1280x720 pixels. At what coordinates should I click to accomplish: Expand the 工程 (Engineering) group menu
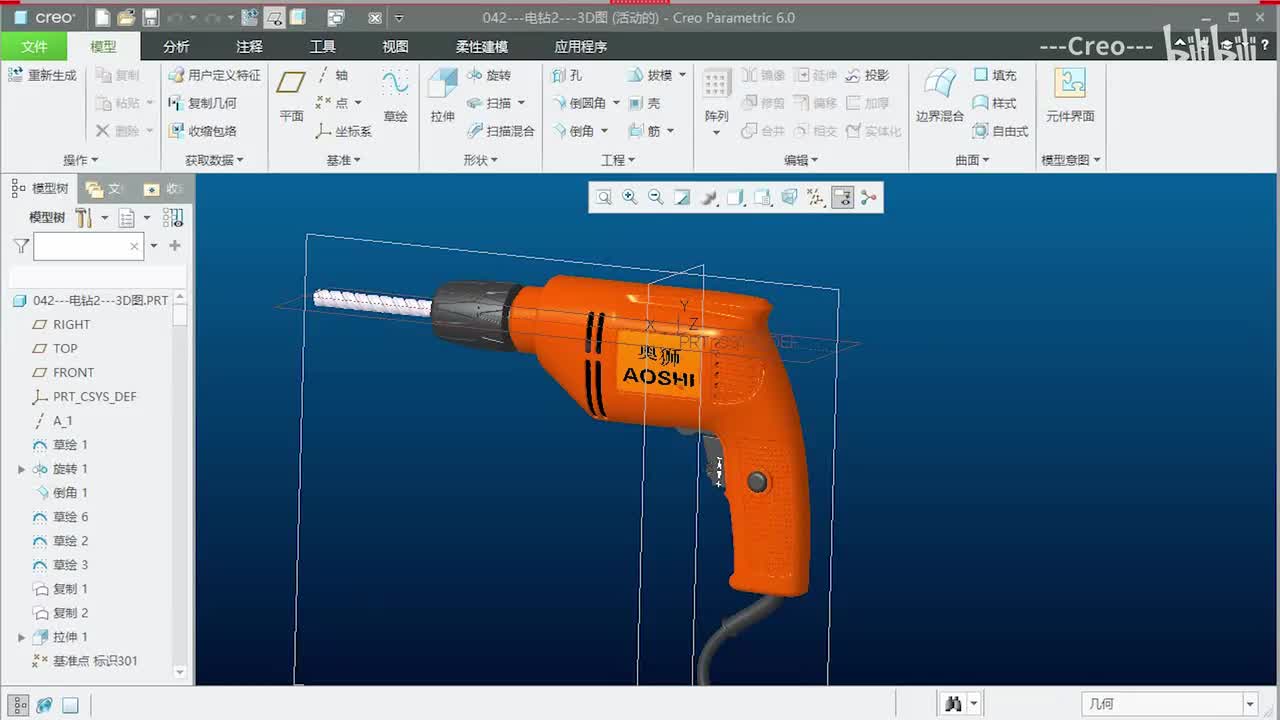618,160
